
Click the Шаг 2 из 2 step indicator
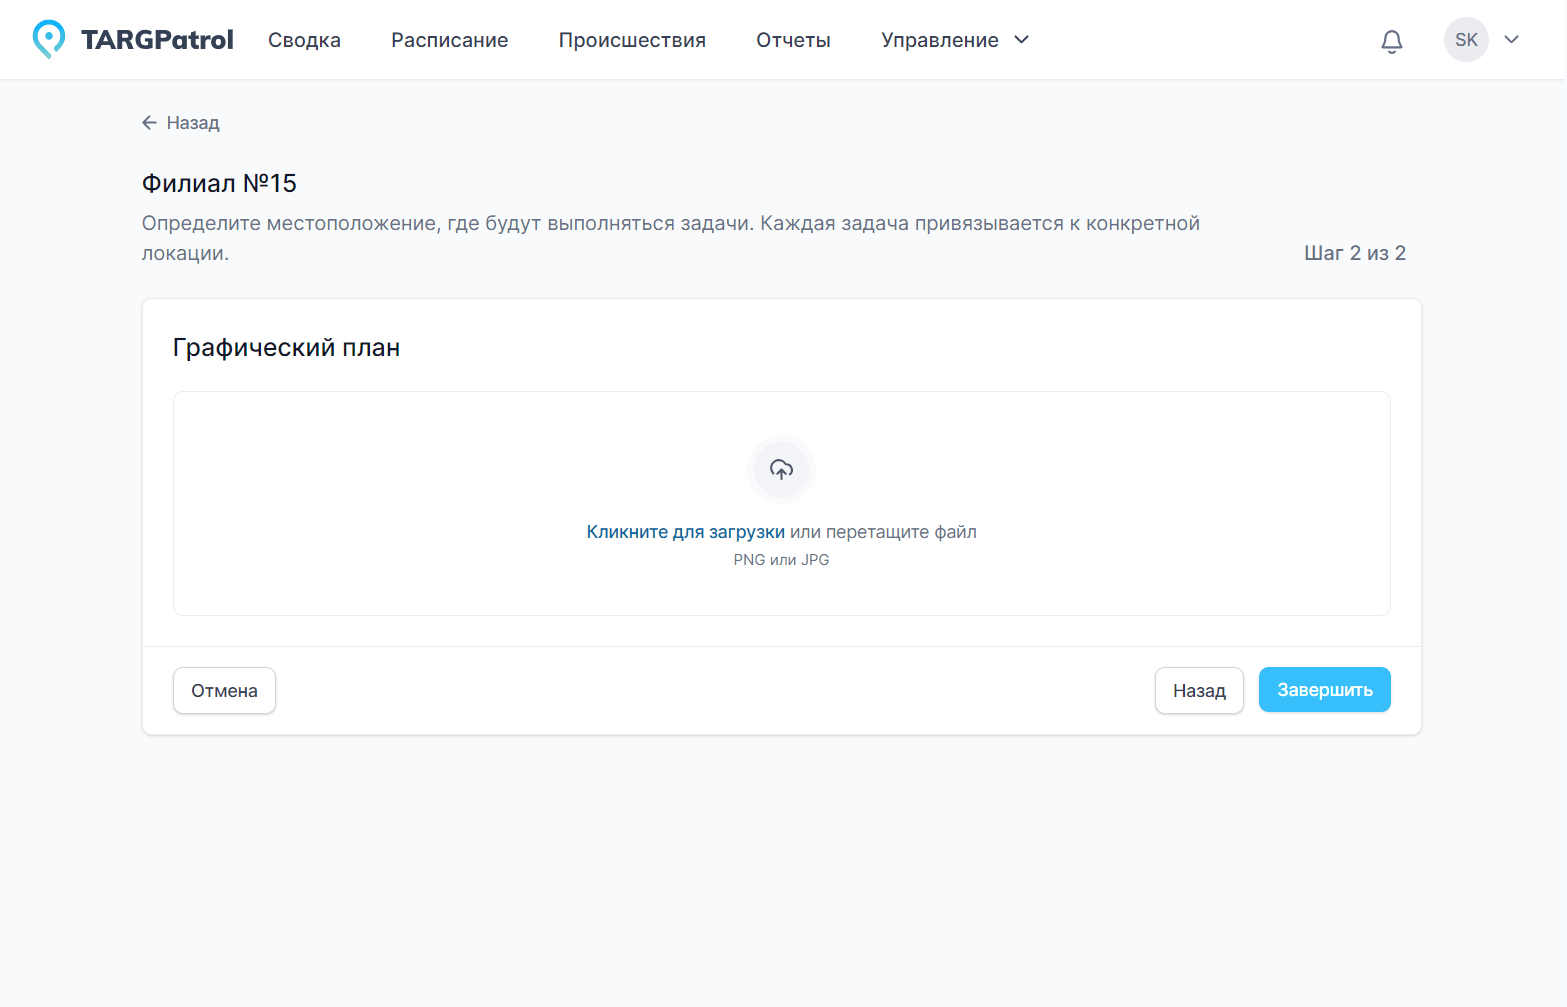pyautogui.click(x=1356, y=252)
